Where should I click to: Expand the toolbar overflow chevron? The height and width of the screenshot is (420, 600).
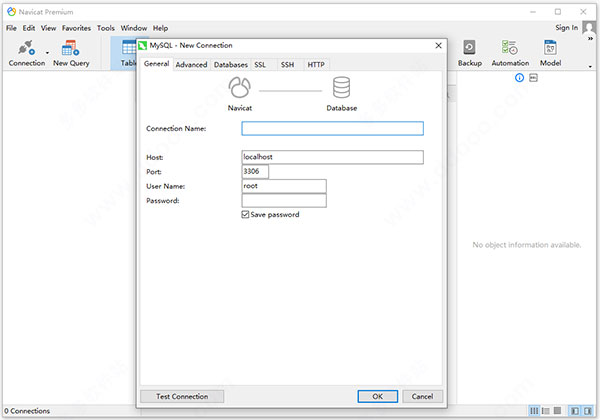coord(590,39)
